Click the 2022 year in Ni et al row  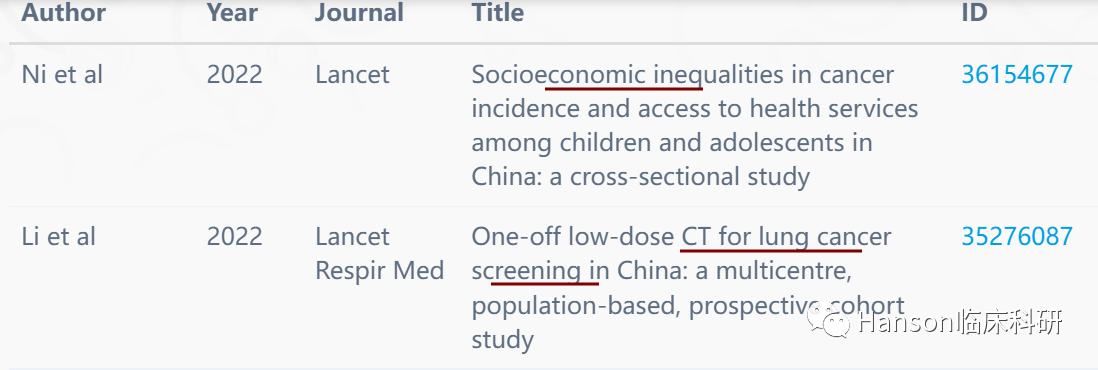pos(235,74)
